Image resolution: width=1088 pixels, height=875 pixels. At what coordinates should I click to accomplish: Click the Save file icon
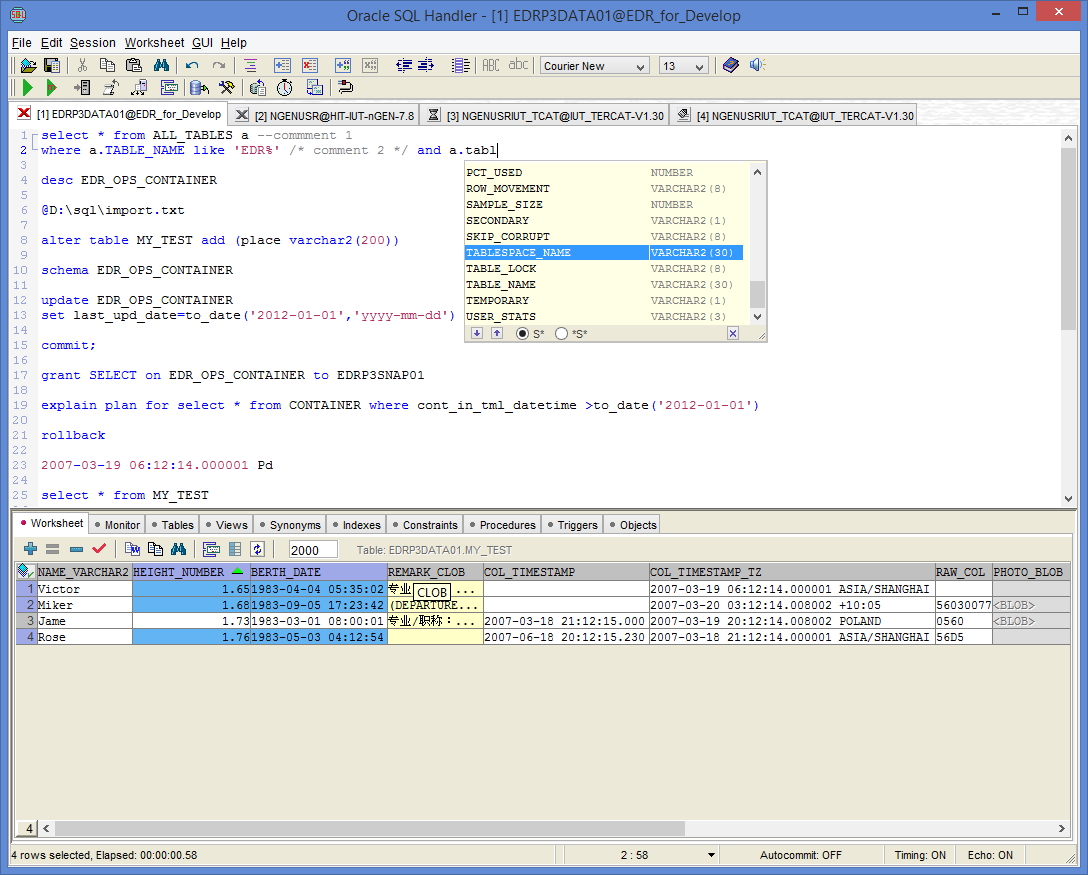(x=50, y=65)
